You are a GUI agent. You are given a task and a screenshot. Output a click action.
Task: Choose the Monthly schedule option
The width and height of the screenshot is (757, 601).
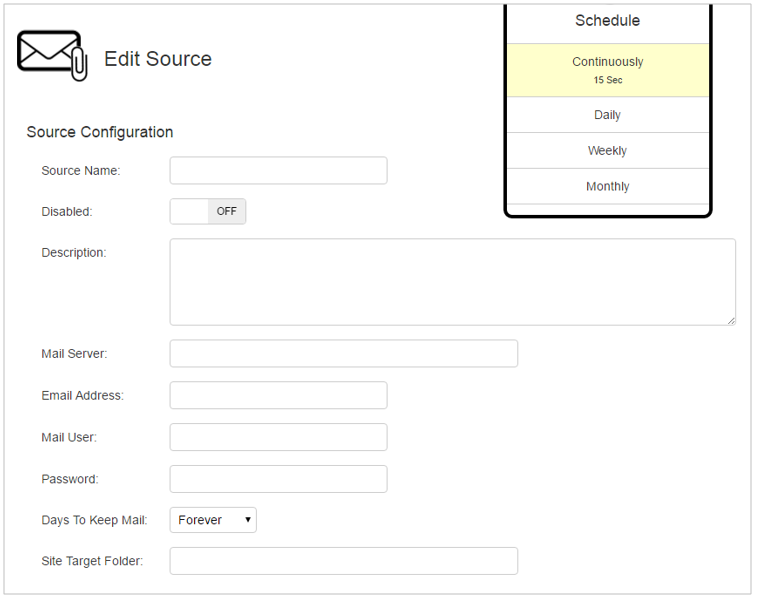[607, 186]
